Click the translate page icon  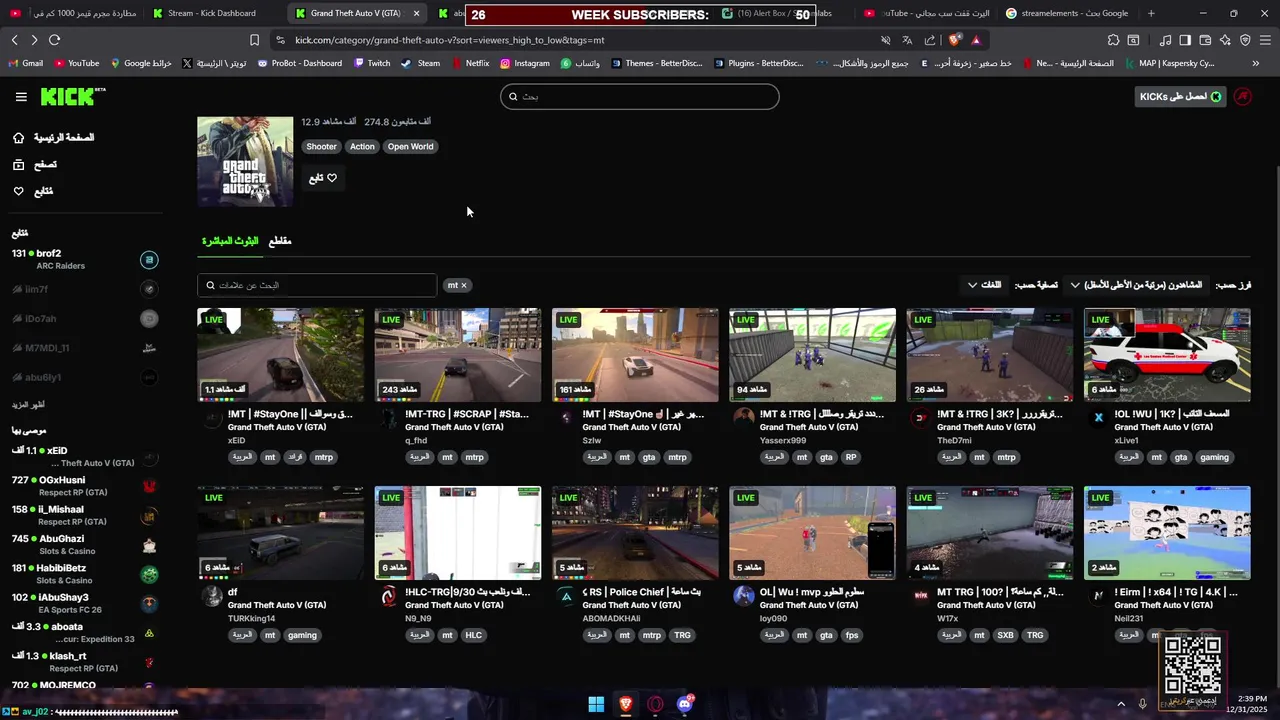pos(907,40)
